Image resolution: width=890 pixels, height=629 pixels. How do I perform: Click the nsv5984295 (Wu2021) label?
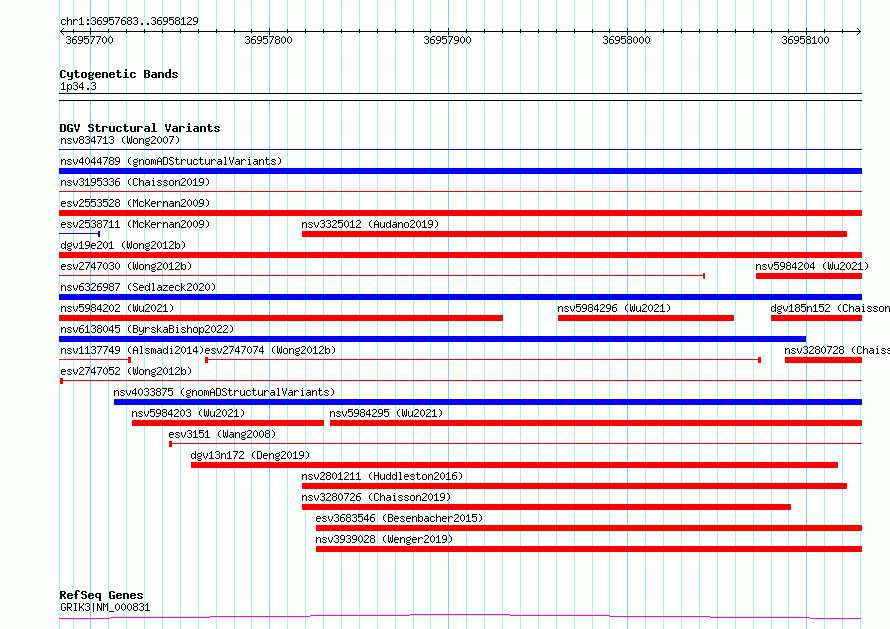click(386, 413)
